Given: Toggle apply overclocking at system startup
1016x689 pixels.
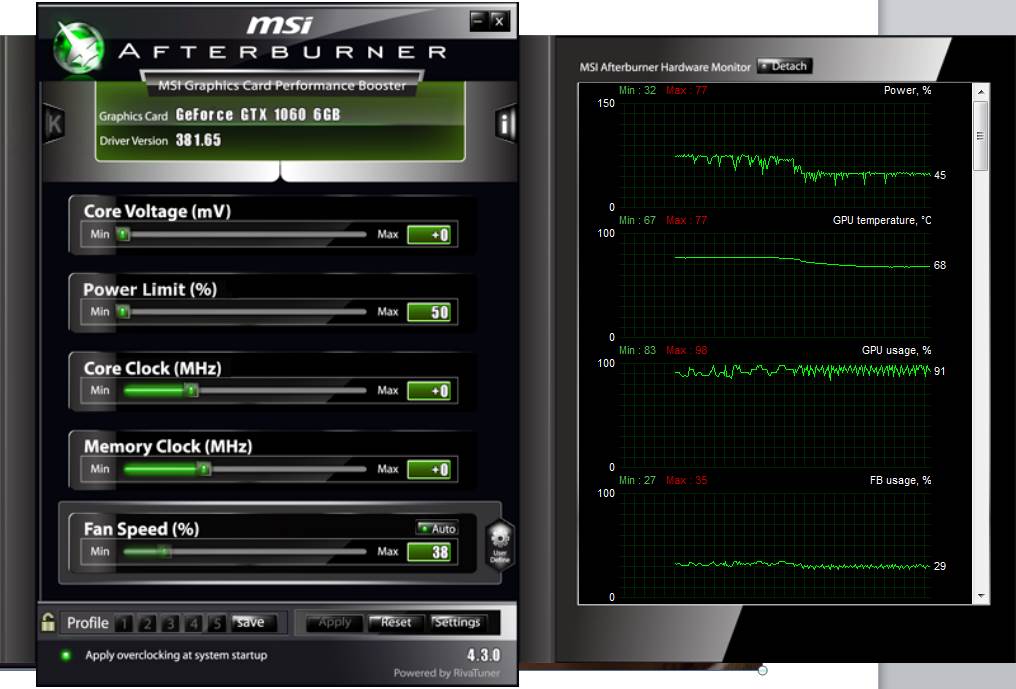Looking at the screenshot, I should coord(66,655).
